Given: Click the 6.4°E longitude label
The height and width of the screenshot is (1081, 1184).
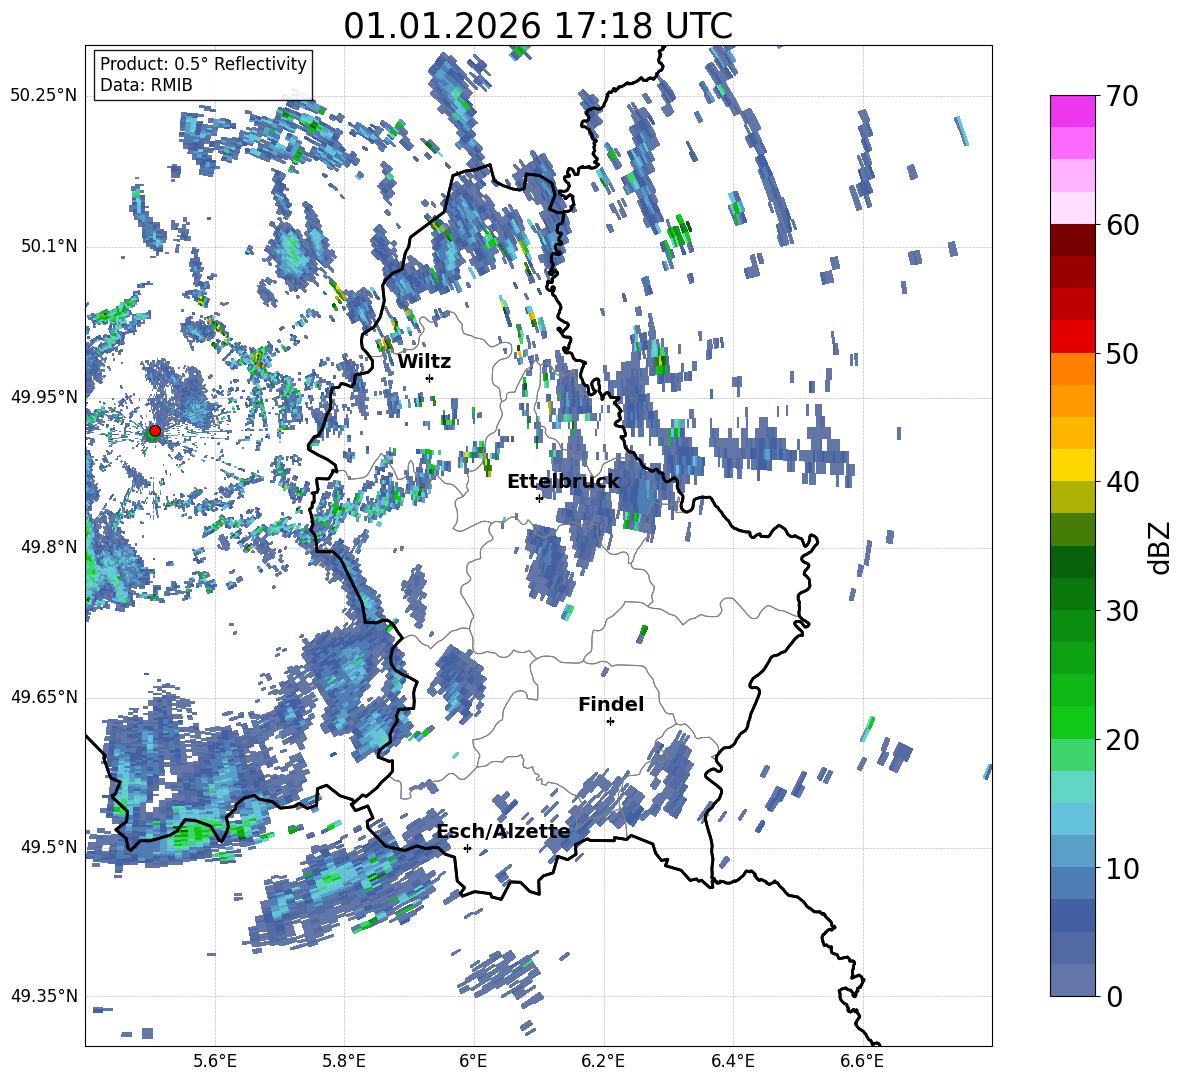Looking at the screenshot, I should coord(732,1061).
